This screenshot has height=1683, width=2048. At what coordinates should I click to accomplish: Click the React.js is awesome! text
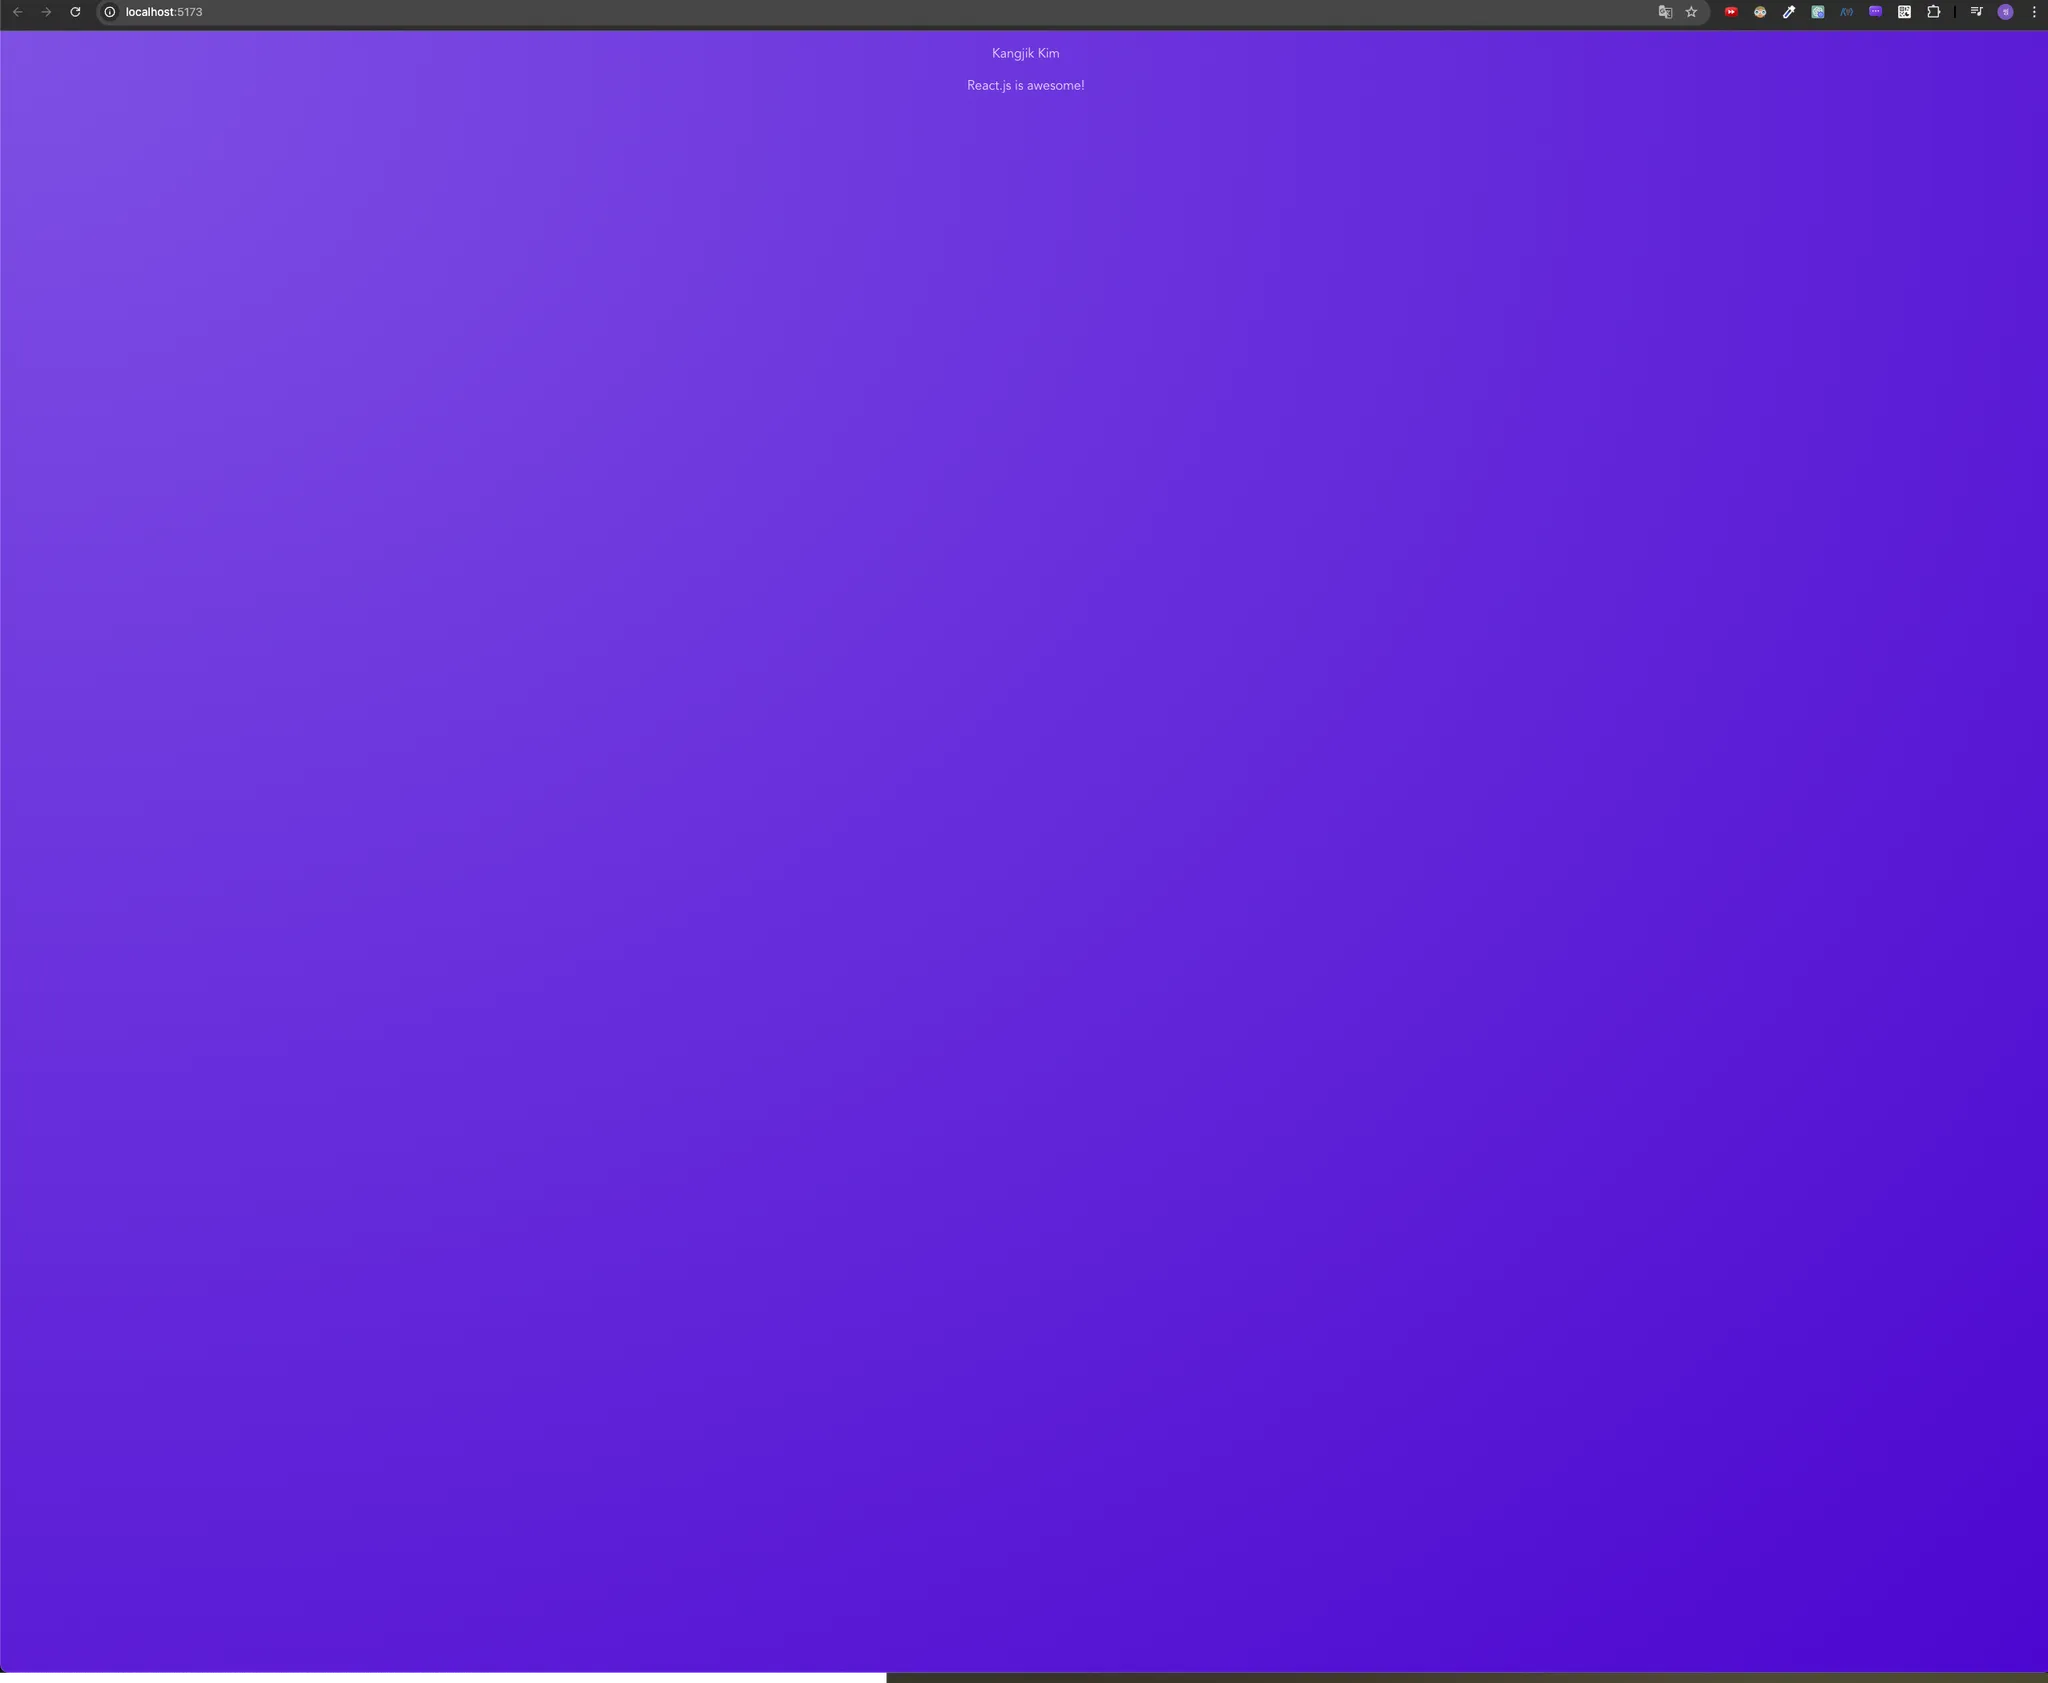tap(1025, 85)
